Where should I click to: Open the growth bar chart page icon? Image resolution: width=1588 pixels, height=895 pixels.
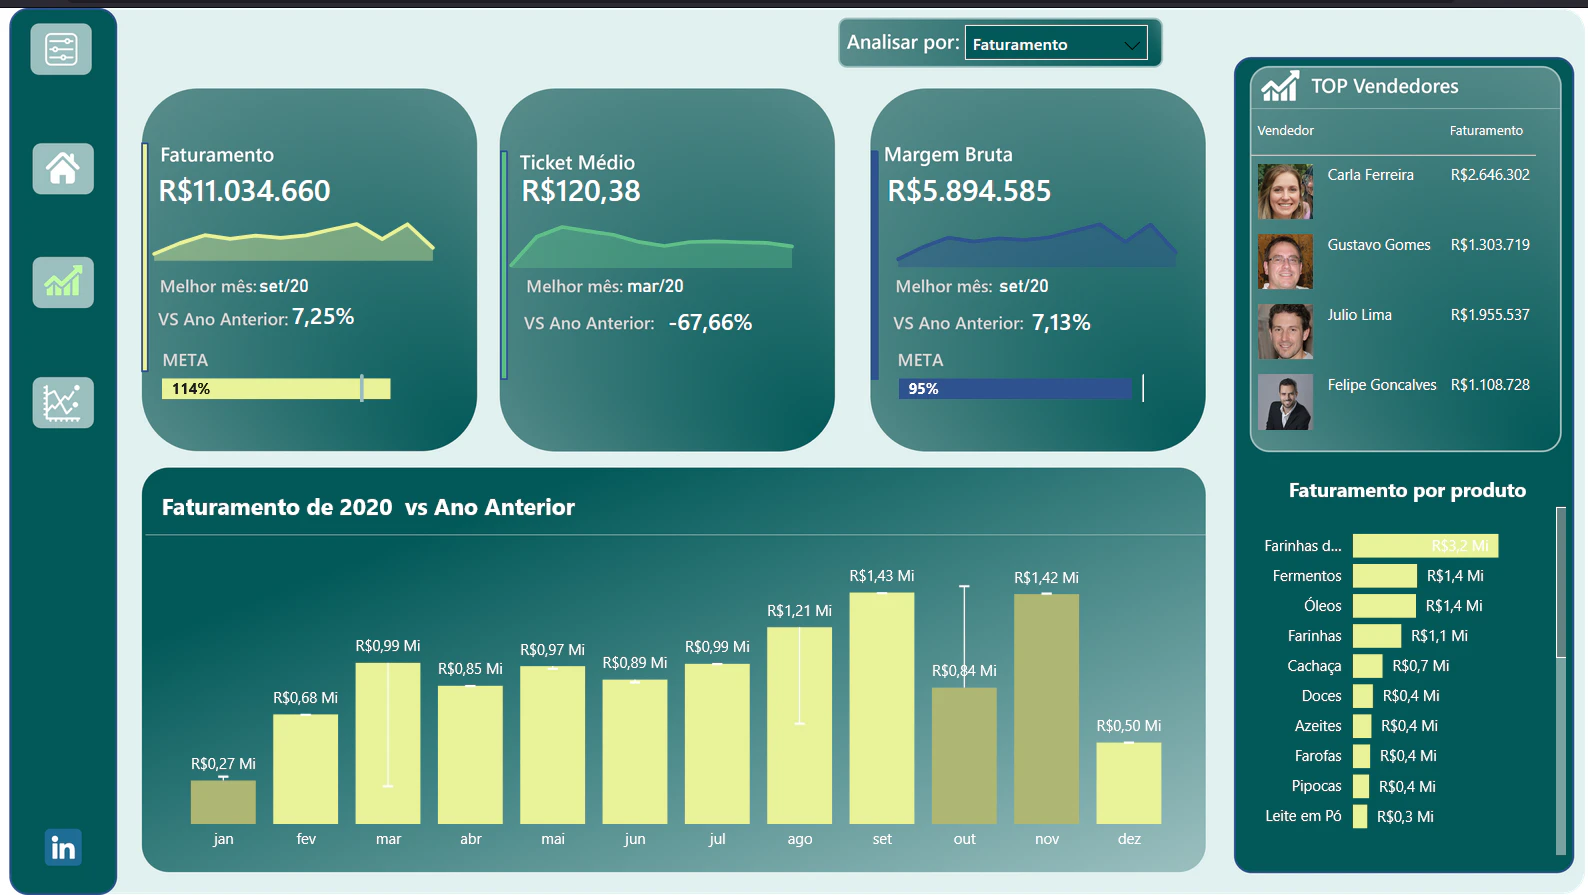[63, 282]
